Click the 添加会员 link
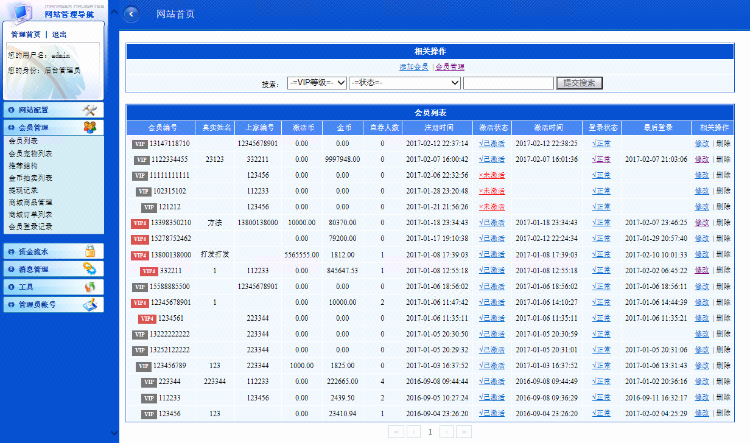The image size is (750, 443). pyautogui.click(x=414, y=66)
